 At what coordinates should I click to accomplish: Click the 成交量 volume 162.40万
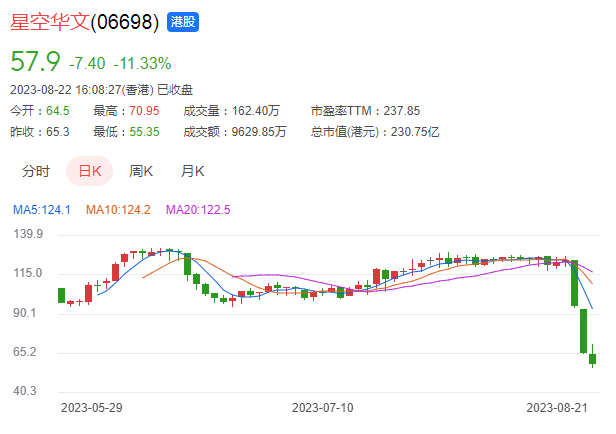point(255,111)
